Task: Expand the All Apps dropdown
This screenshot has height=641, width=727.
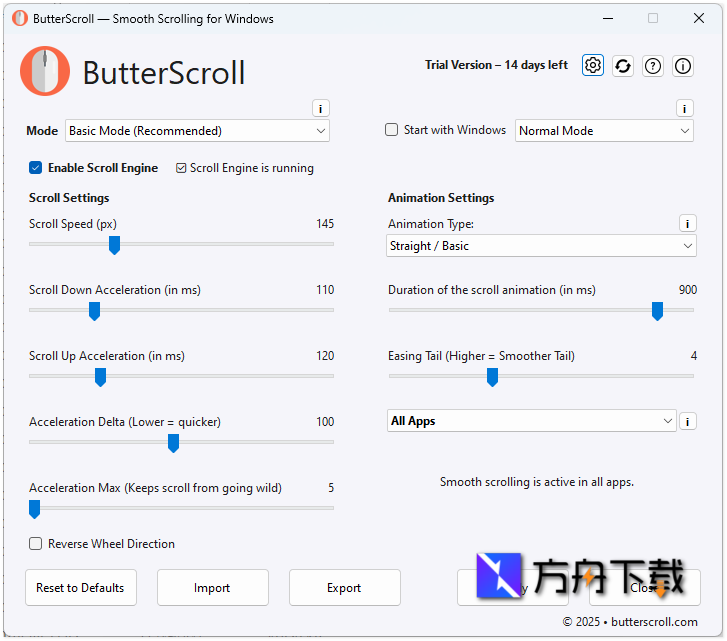Action: pyautogui.click(x=531, y=421)
